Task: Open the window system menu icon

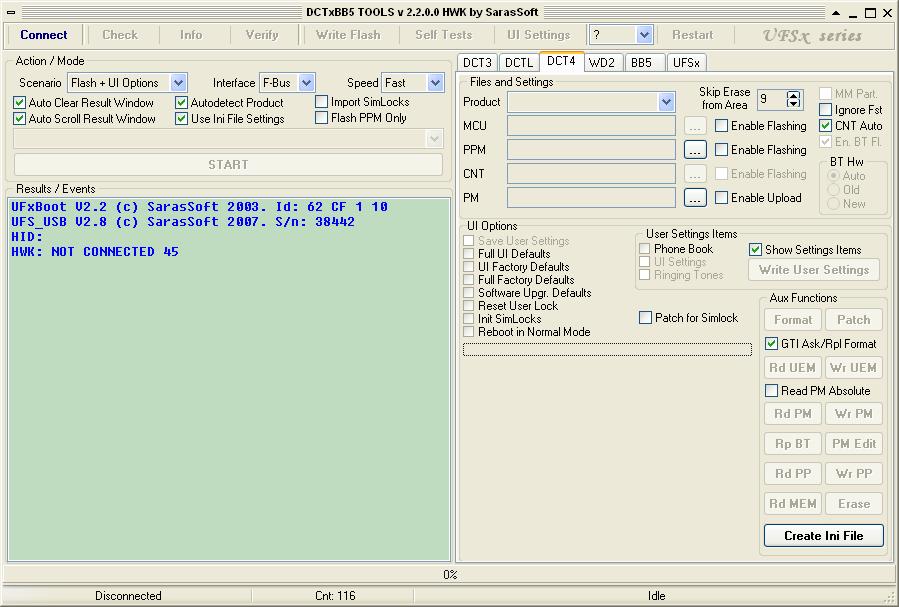Action: (x=11, y=12)
